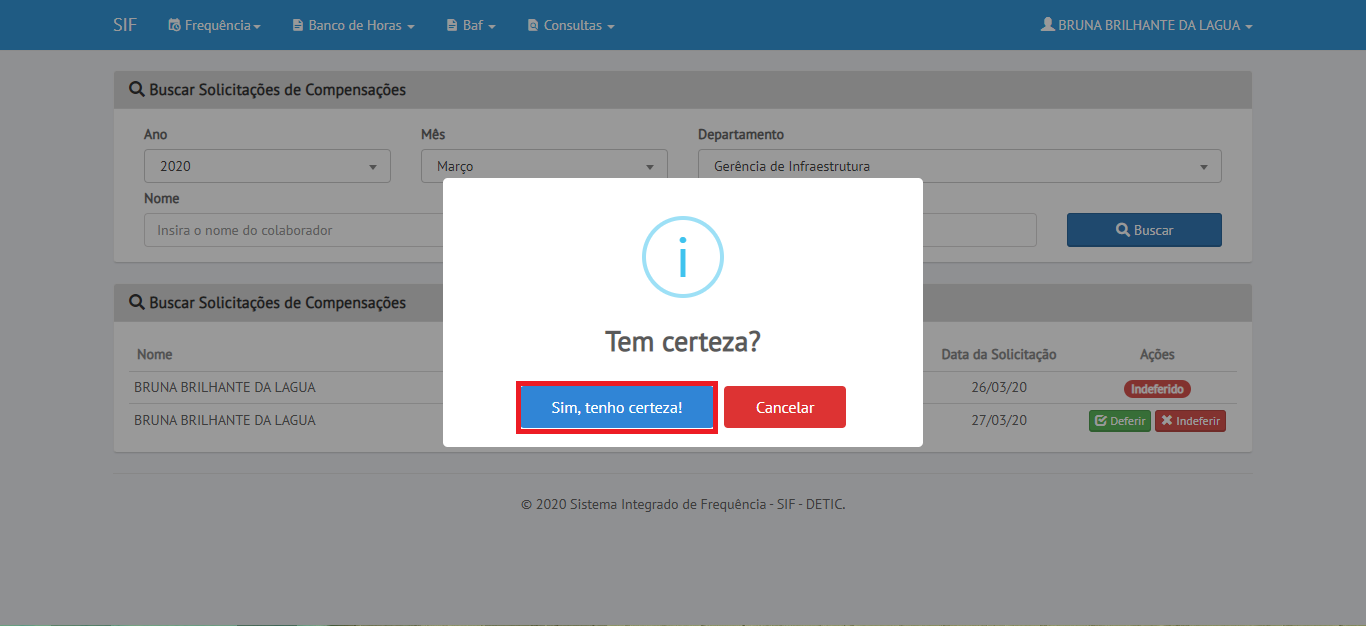
Task: Click the Indeferir button
Action: pyautogui.click(x=1190, y=421)
